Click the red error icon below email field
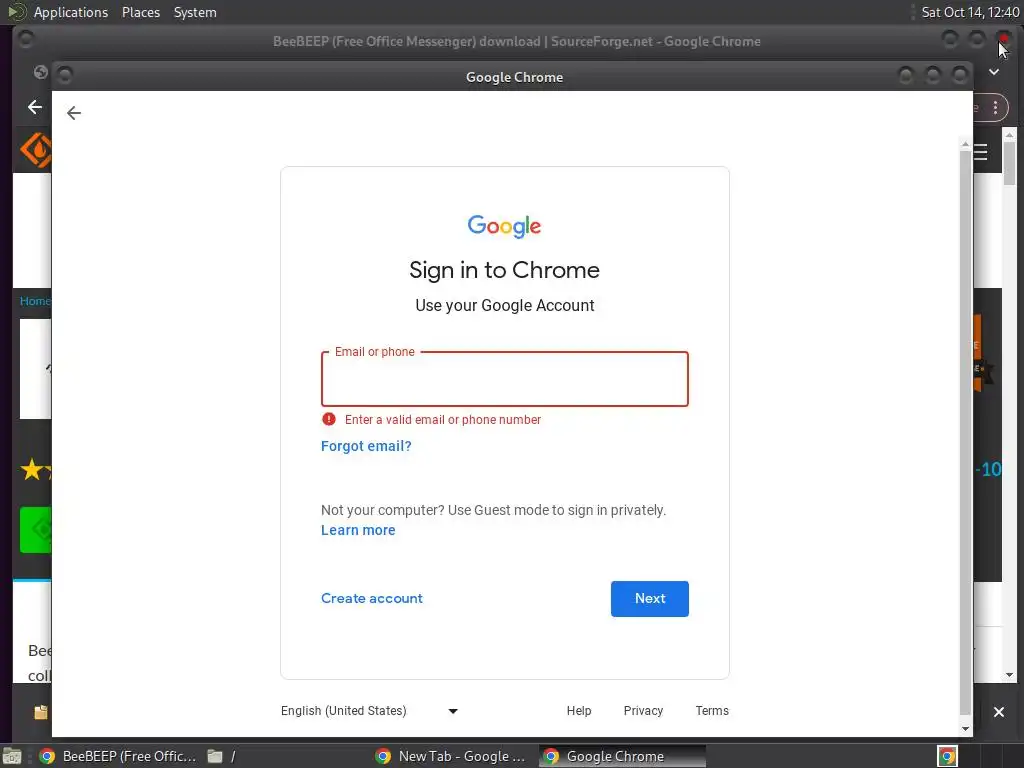Viewport: 1024px width, 768px height. coord(329,419)
